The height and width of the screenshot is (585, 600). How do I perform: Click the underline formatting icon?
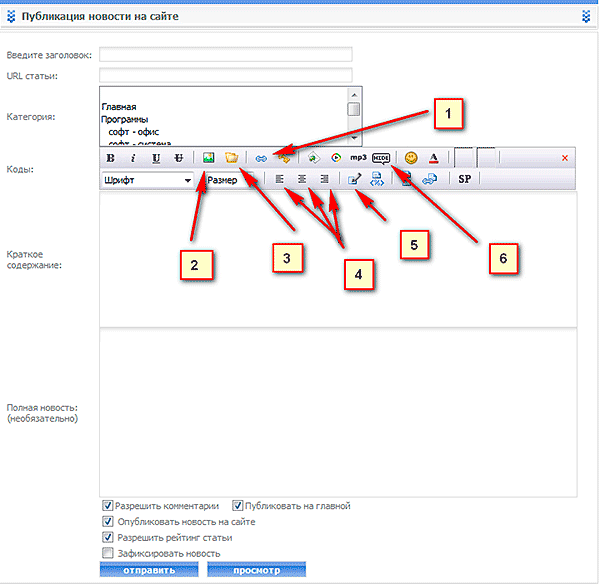(x=156, y=158)
